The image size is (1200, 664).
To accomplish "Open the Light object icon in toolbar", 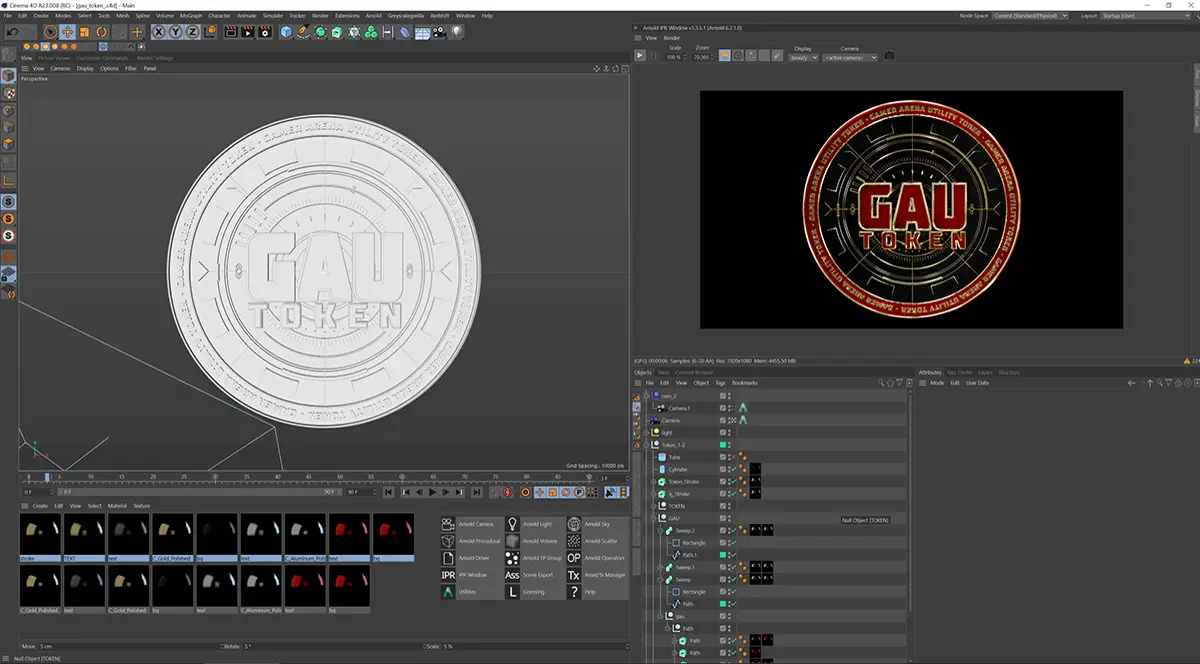I will 456,32.
